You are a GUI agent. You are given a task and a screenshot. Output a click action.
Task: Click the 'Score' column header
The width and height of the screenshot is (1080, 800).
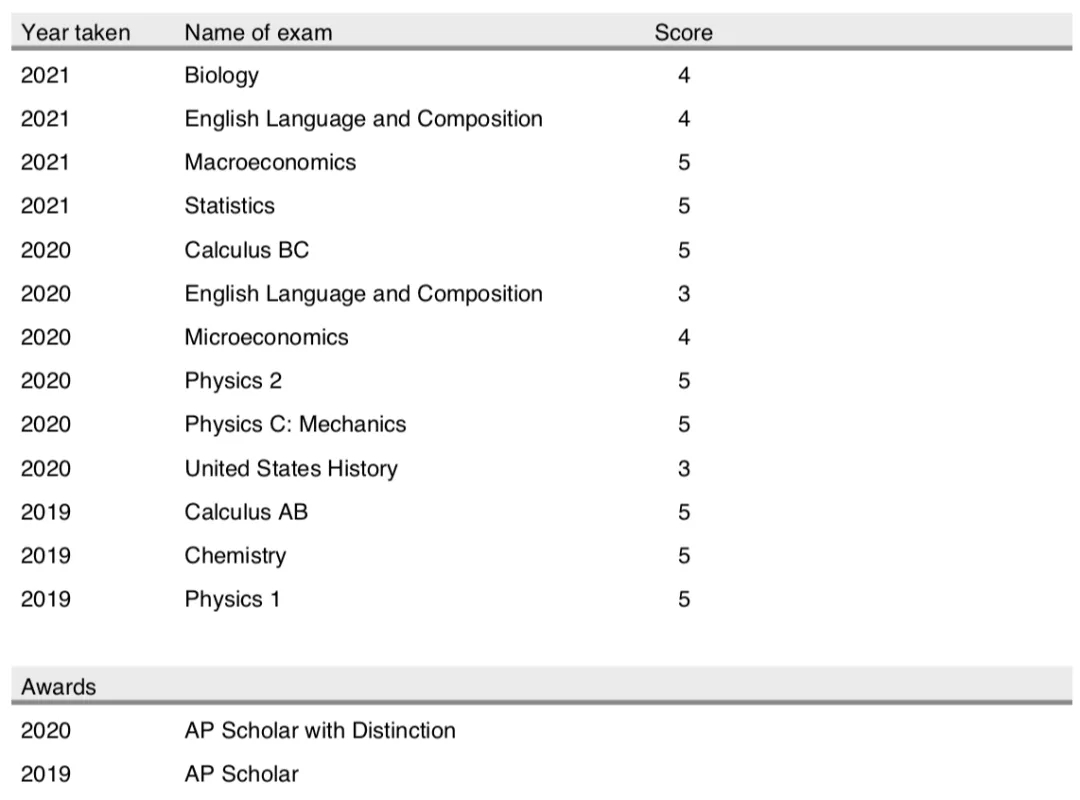pos(683,32)
